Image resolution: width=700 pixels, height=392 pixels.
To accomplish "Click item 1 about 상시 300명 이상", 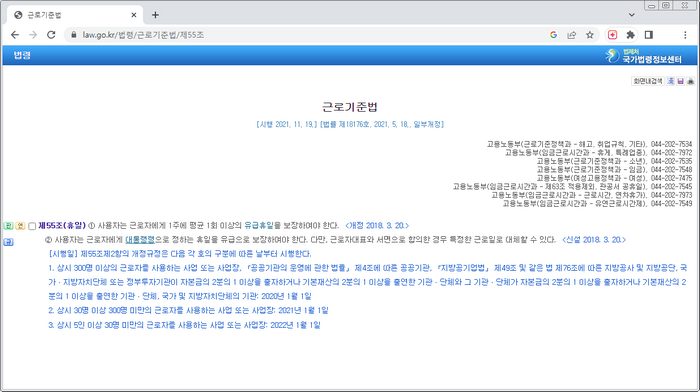I will [367, 282].
